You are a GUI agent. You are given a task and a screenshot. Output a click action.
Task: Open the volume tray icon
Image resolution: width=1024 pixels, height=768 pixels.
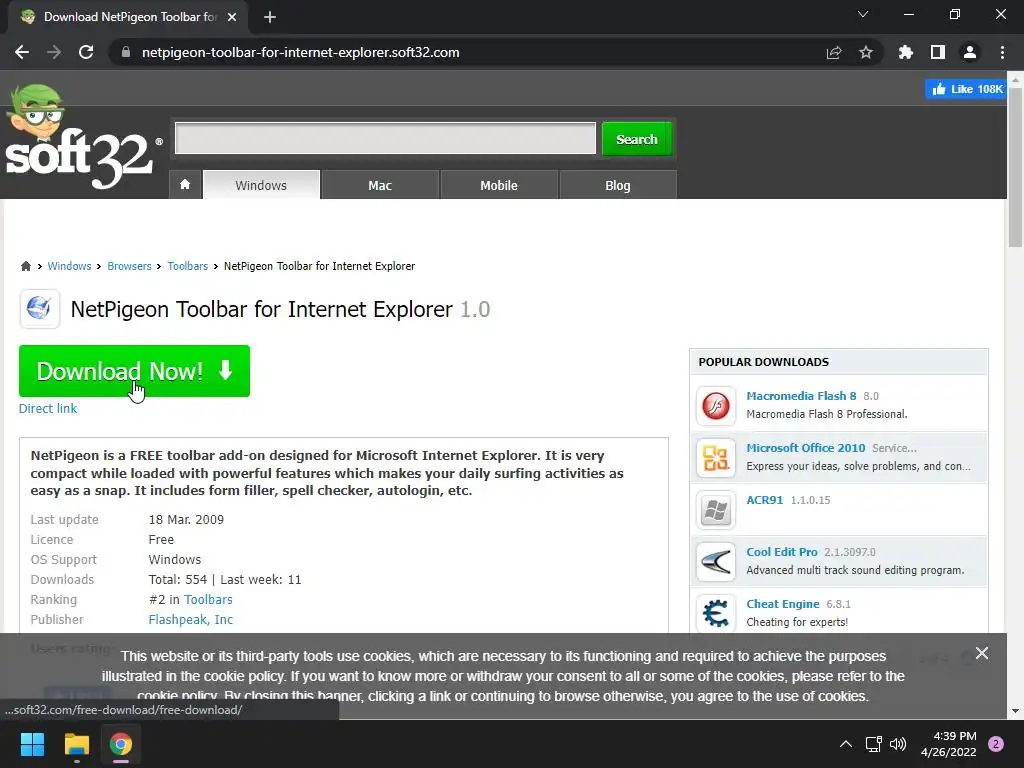899,744
